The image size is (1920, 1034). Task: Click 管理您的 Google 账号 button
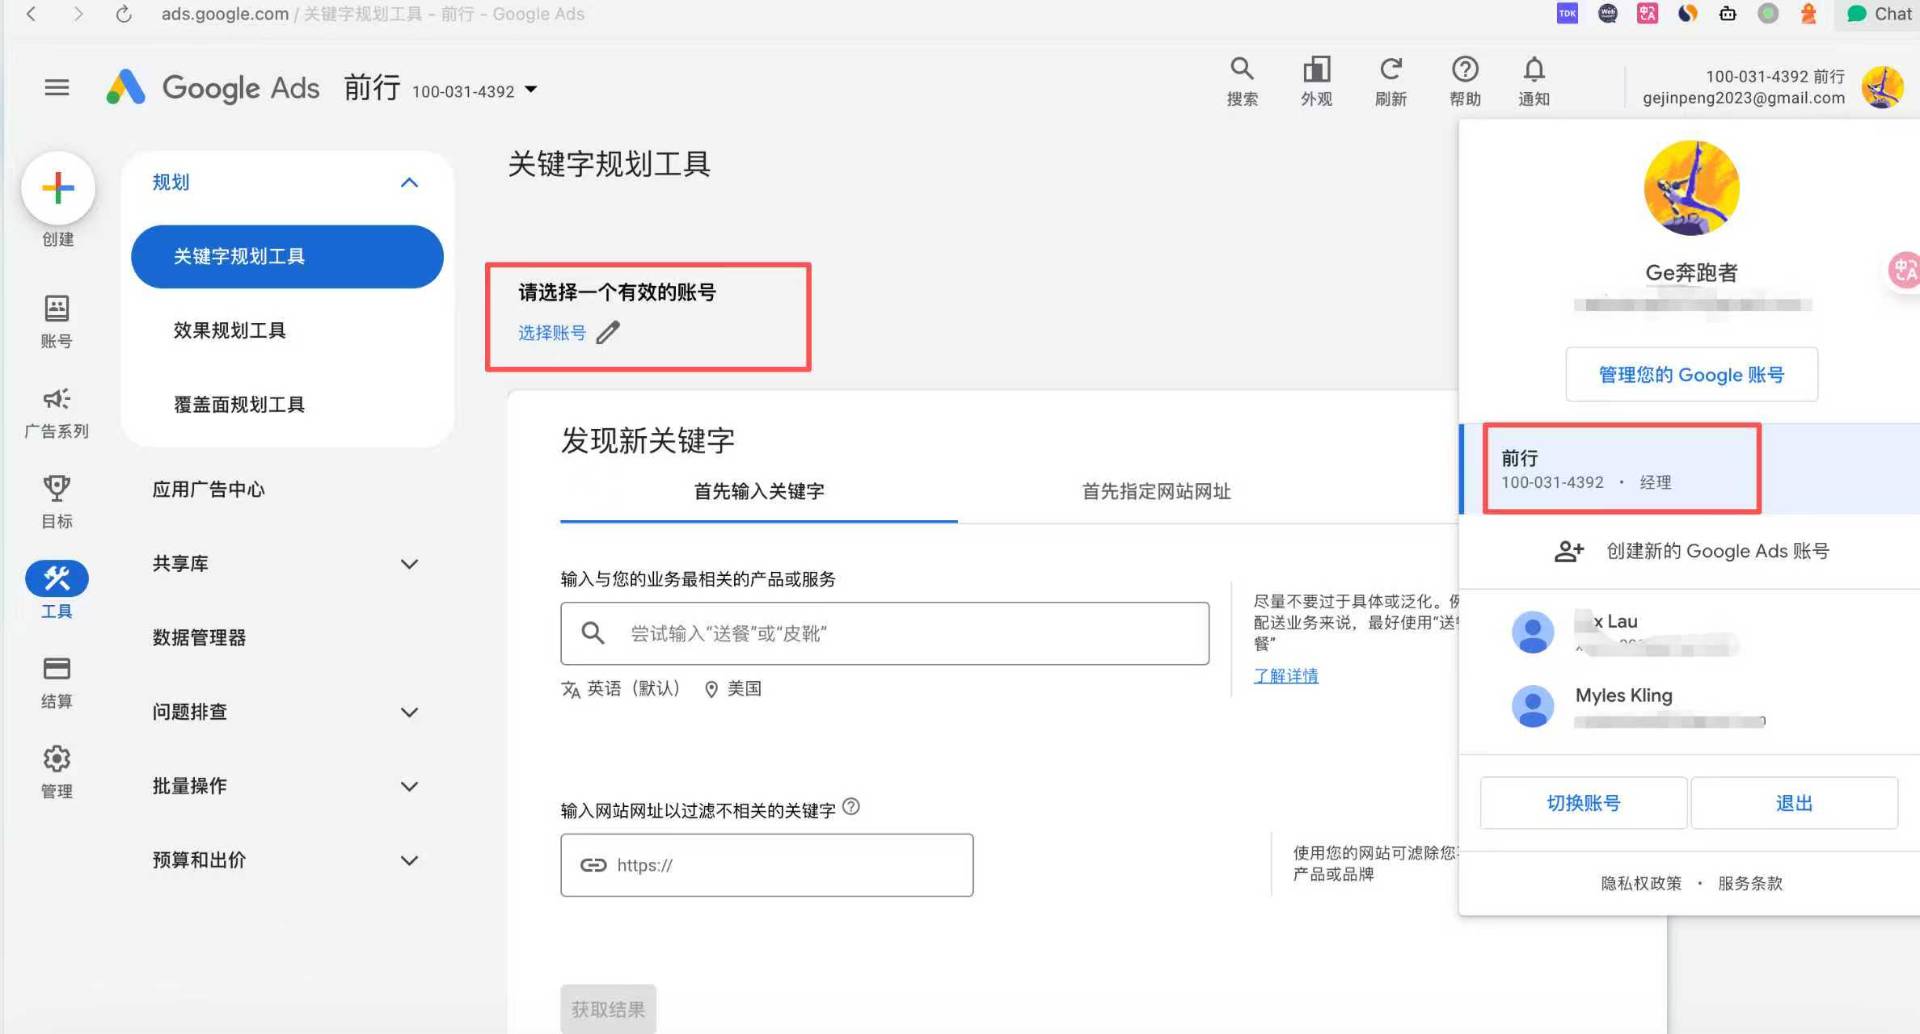(1691, 375)
